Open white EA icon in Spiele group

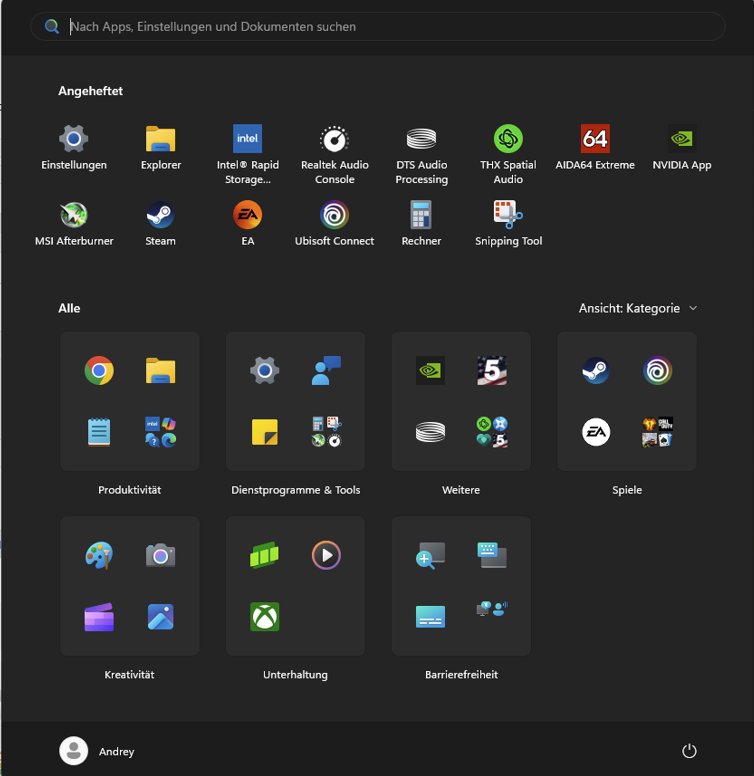(596, 432)
